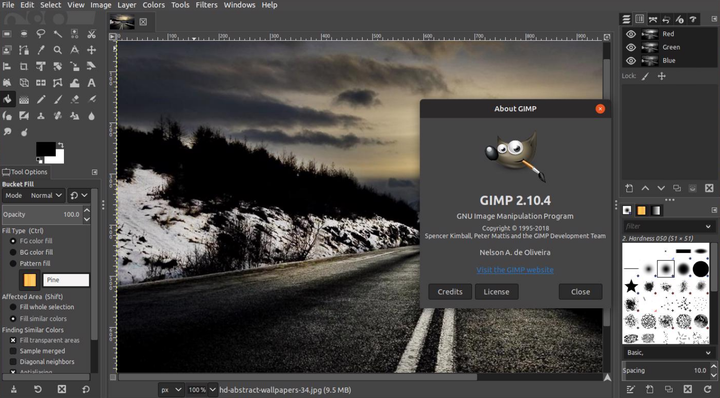Delete channel with the X icon

[709, 188]
